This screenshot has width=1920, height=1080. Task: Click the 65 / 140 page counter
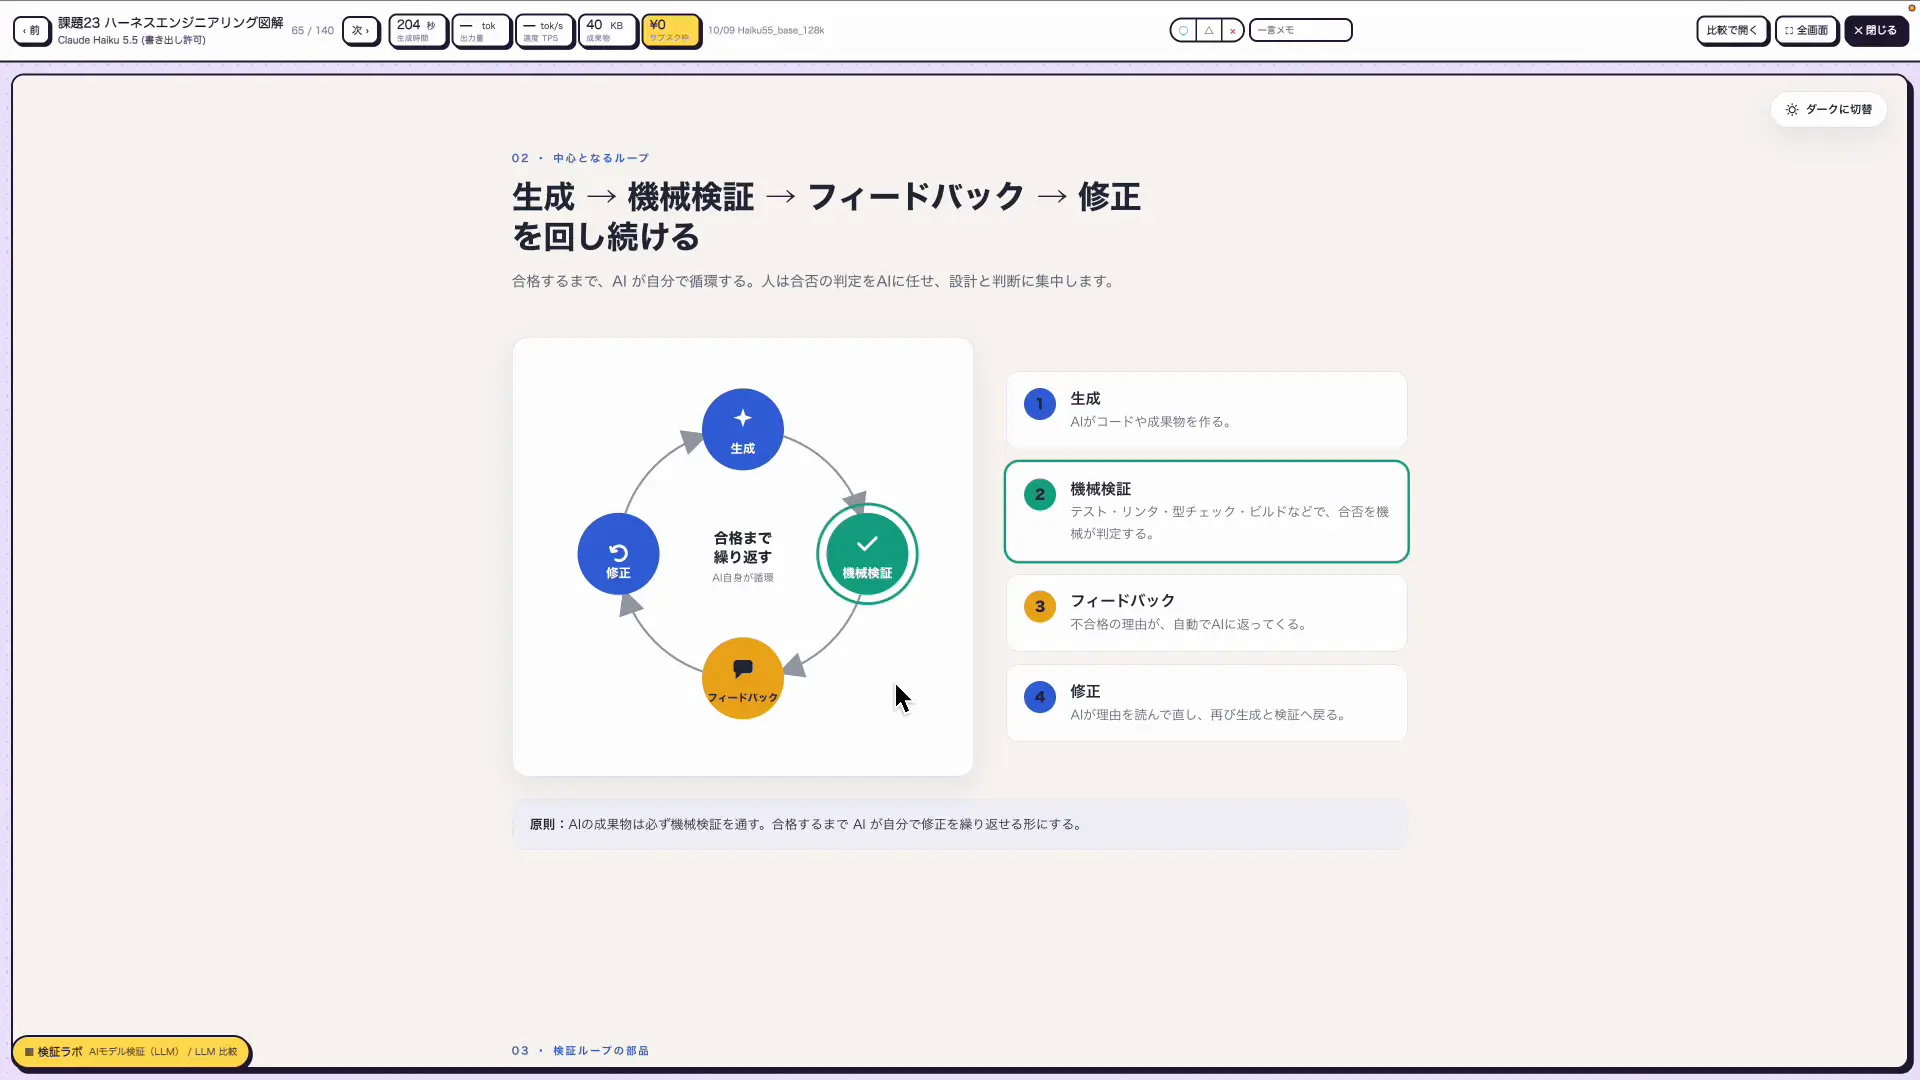click(x=313, y=30)
